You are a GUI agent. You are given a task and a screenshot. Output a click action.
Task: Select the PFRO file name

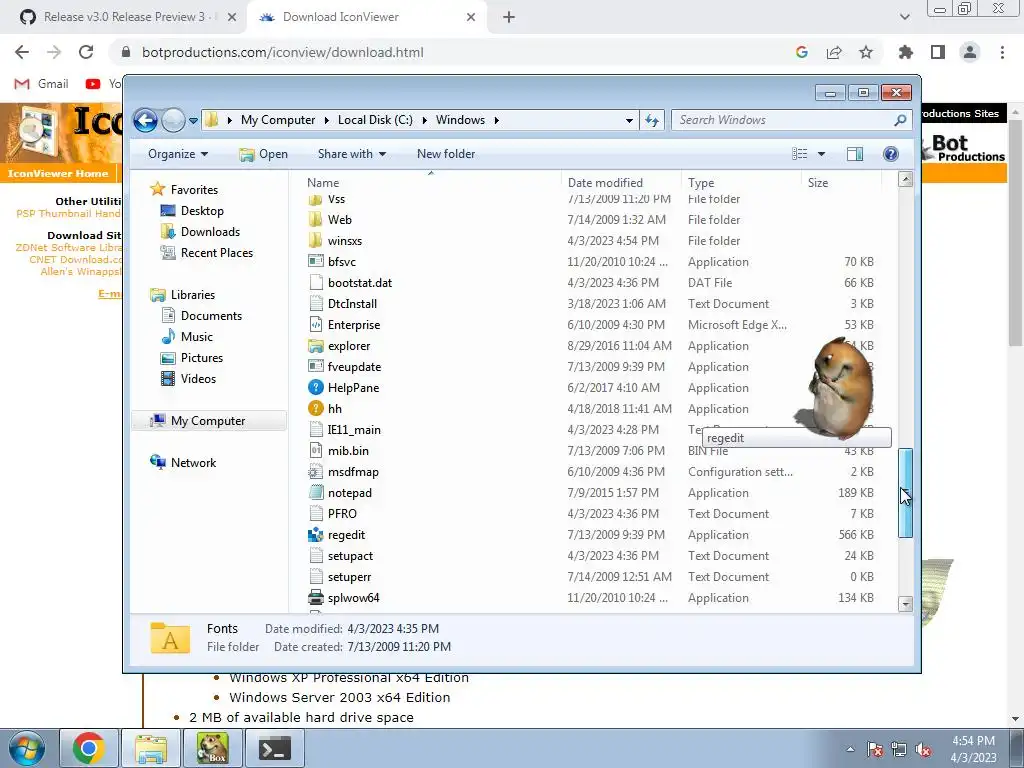tap(342, 514)
